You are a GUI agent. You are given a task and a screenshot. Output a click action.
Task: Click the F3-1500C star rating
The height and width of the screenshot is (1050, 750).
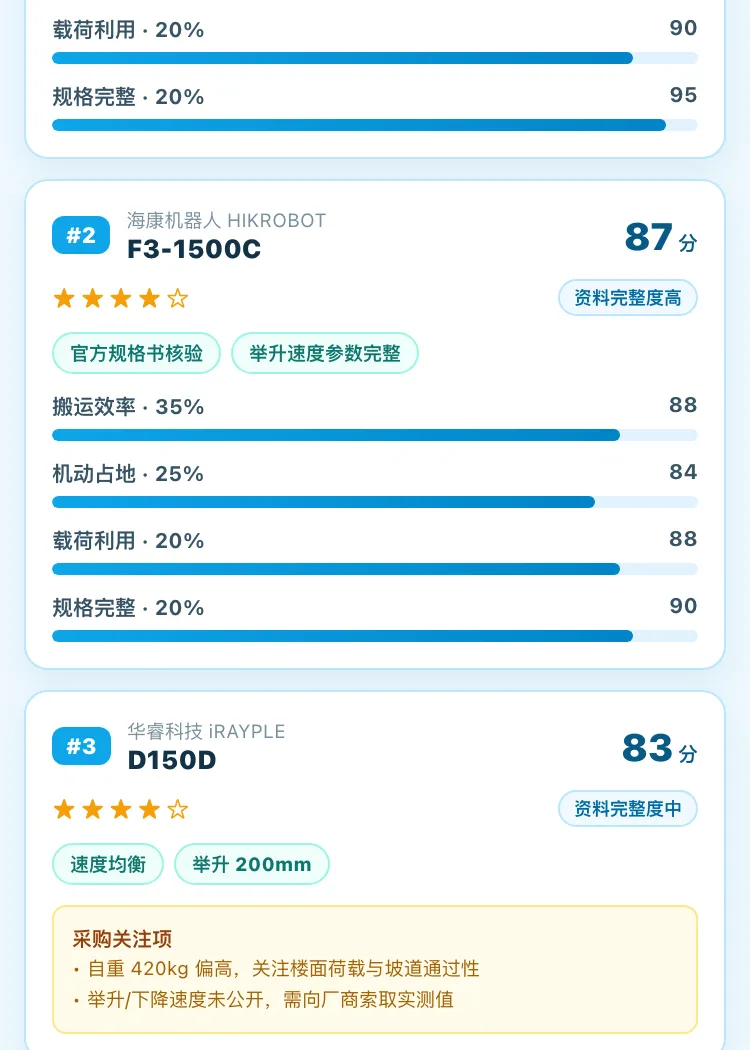click(x=121, y=298)
